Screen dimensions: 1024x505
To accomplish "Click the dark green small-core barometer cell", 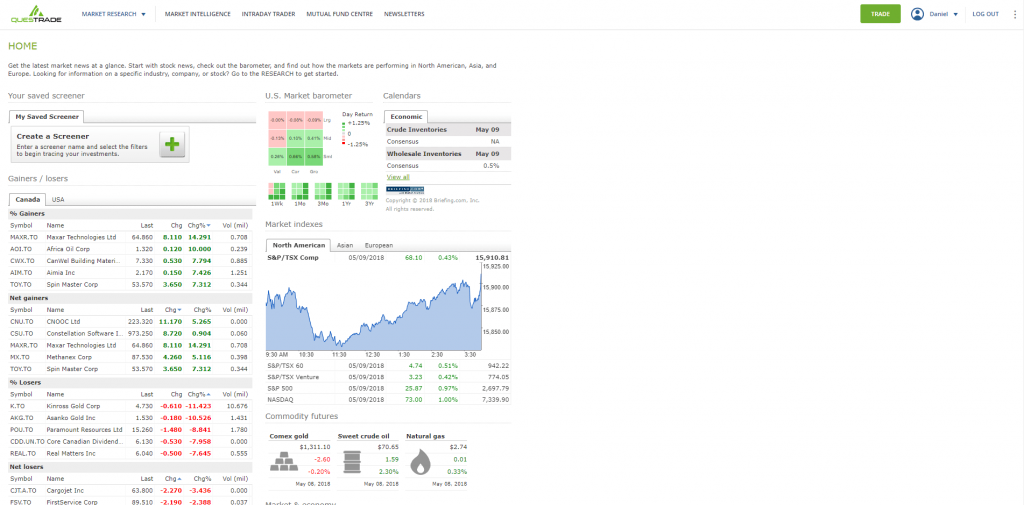I will (295, 156).
